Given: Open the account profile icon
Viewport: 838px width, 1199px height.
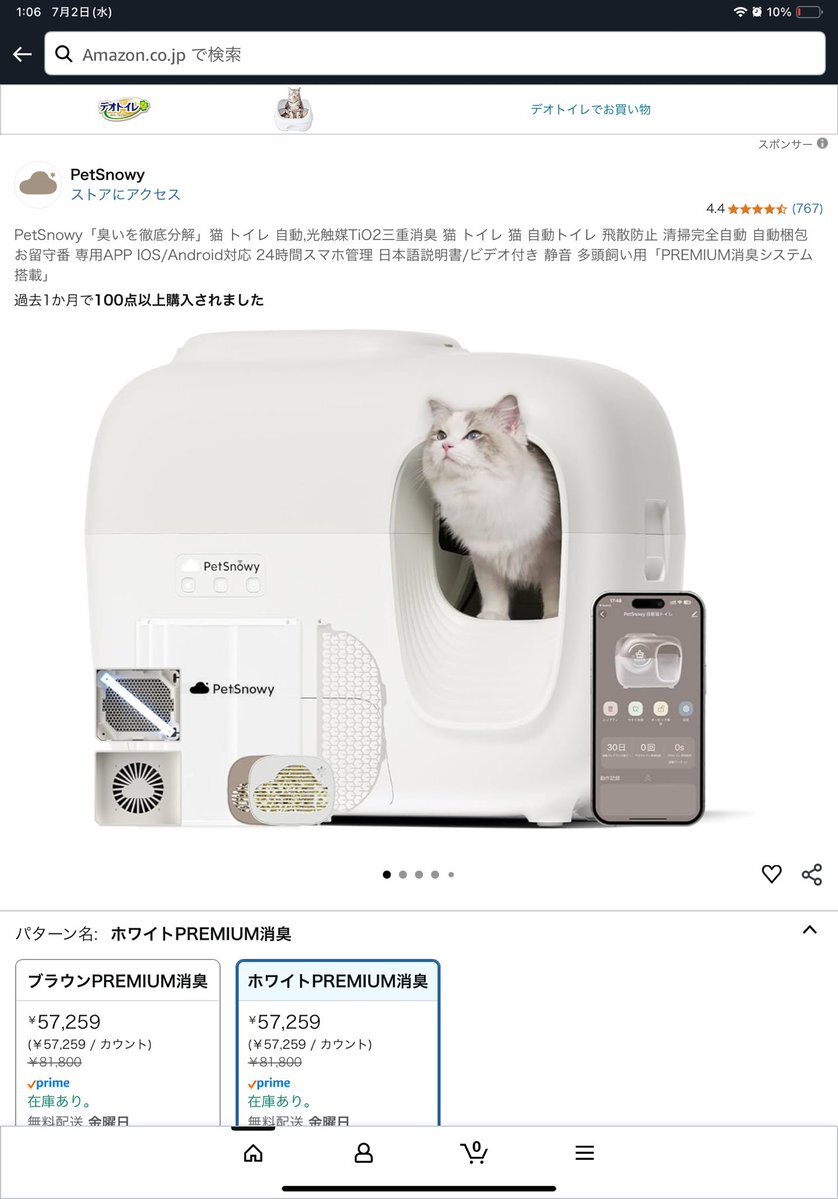Looking at the screenshot, I should (364, 1153).
